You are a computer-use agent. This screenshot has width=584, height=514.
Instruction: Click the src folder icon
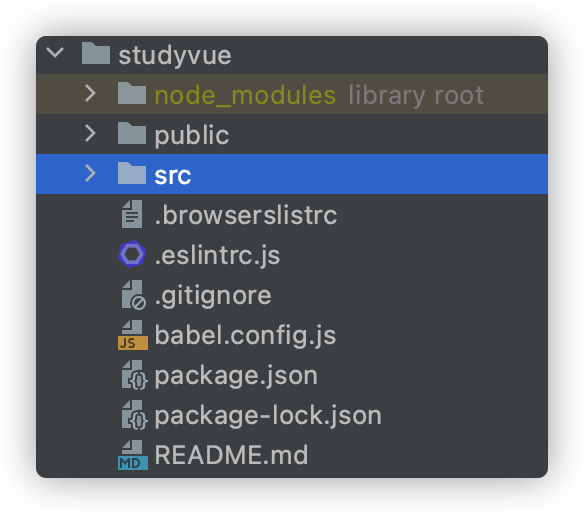click(x=132, y=173)
